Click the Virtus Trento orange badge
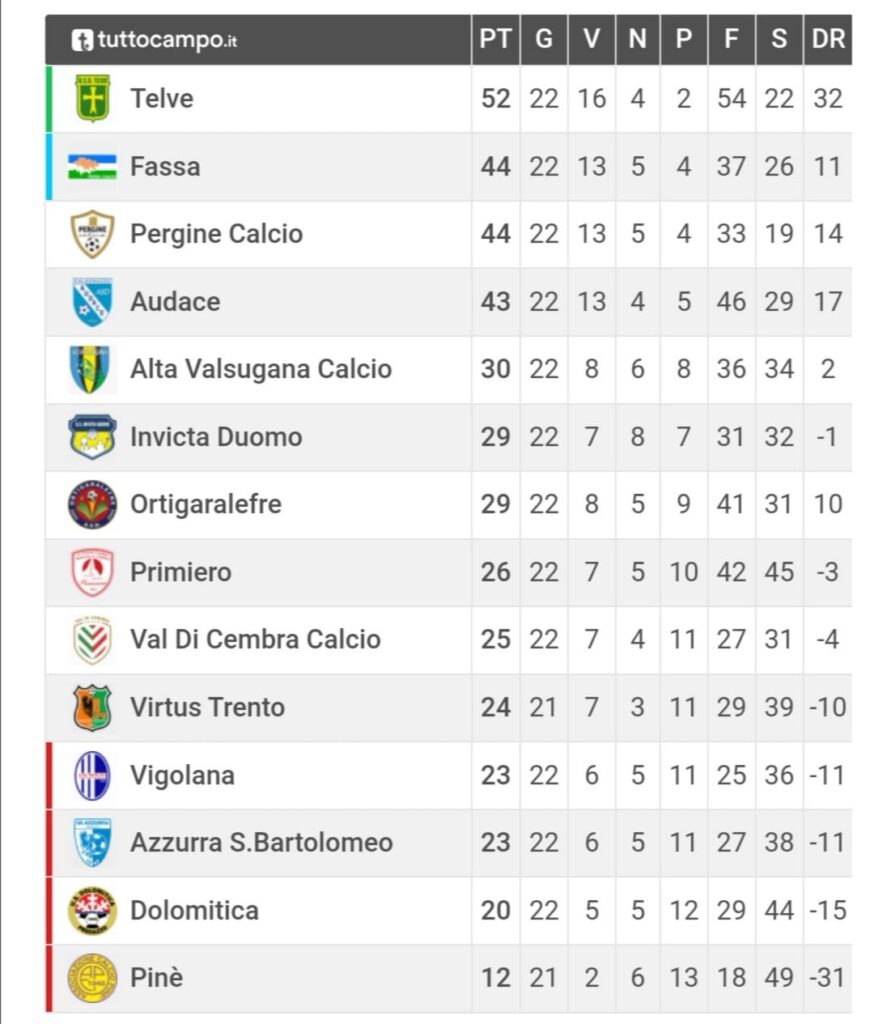Screen dimensions: 874x1024 pyautogui.click(x=92, y=707)
